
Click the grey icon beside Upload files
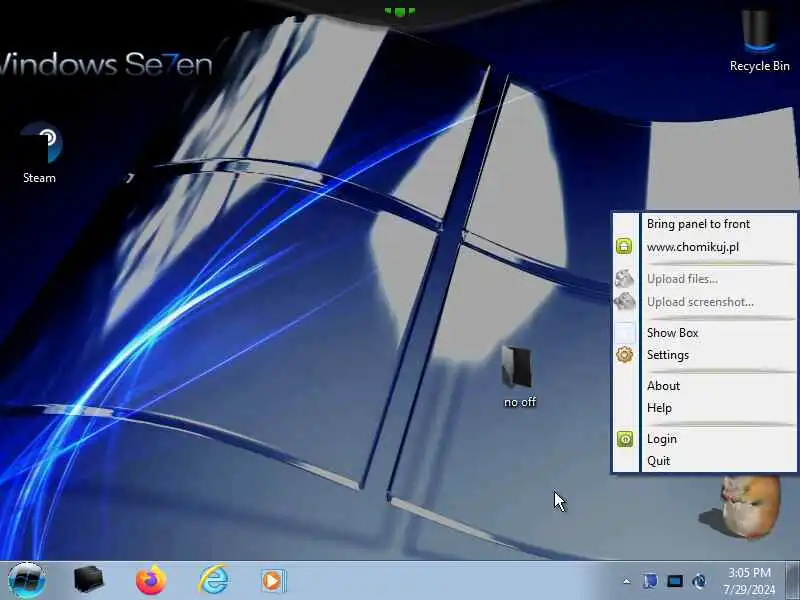point(624,279)
